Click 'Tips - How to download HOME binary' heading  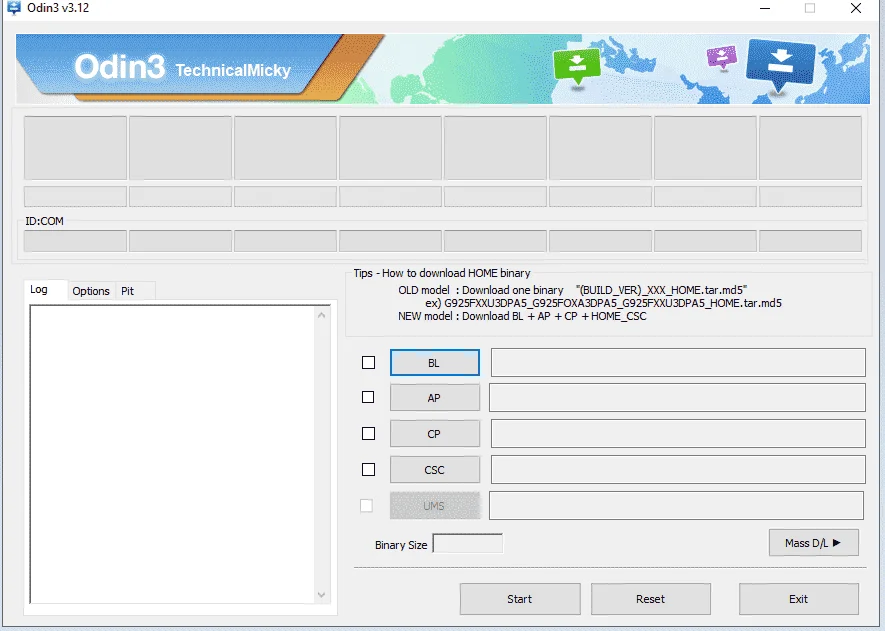click(442, 273)
